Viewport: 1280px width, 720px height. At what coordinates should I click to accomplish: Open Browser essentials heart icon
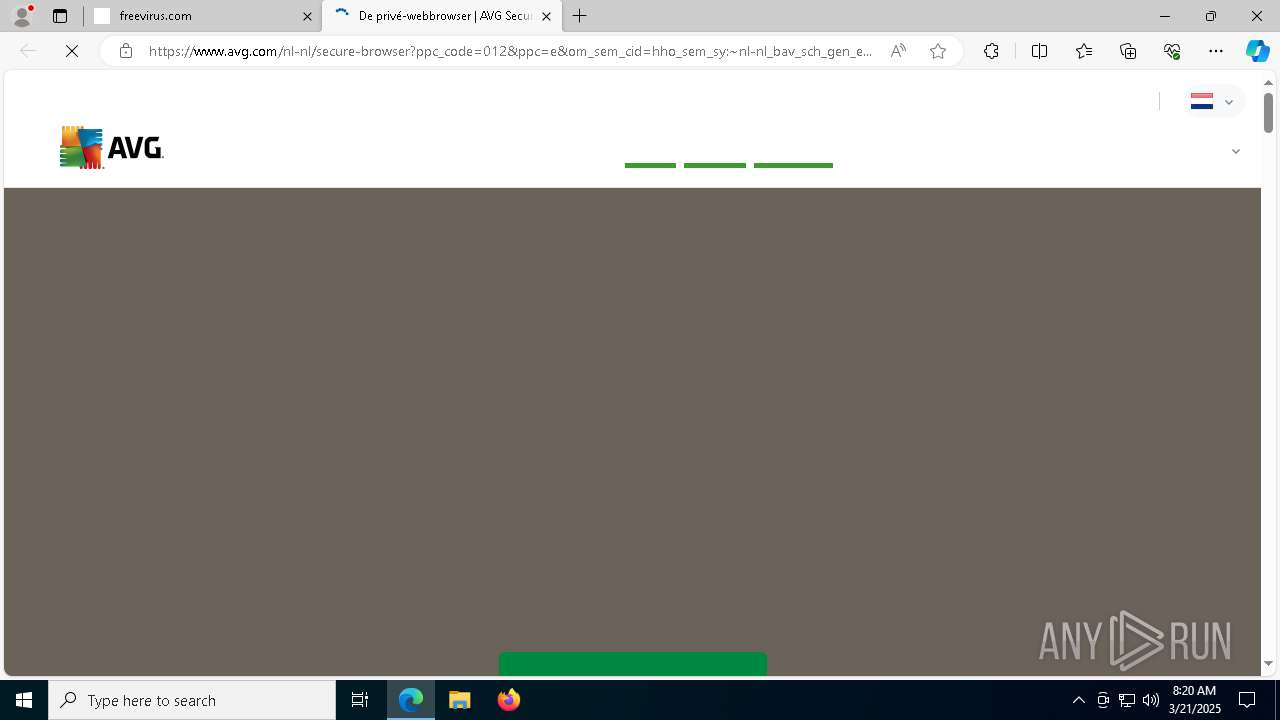[x=1172, y=51]
